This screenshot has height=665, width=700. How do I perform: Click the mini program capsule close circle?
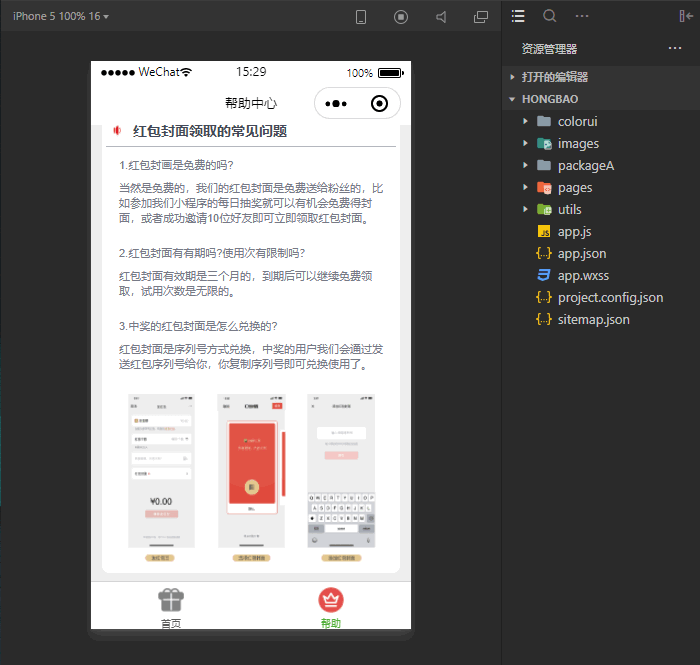pyautogui.click(x=379, y=104)
